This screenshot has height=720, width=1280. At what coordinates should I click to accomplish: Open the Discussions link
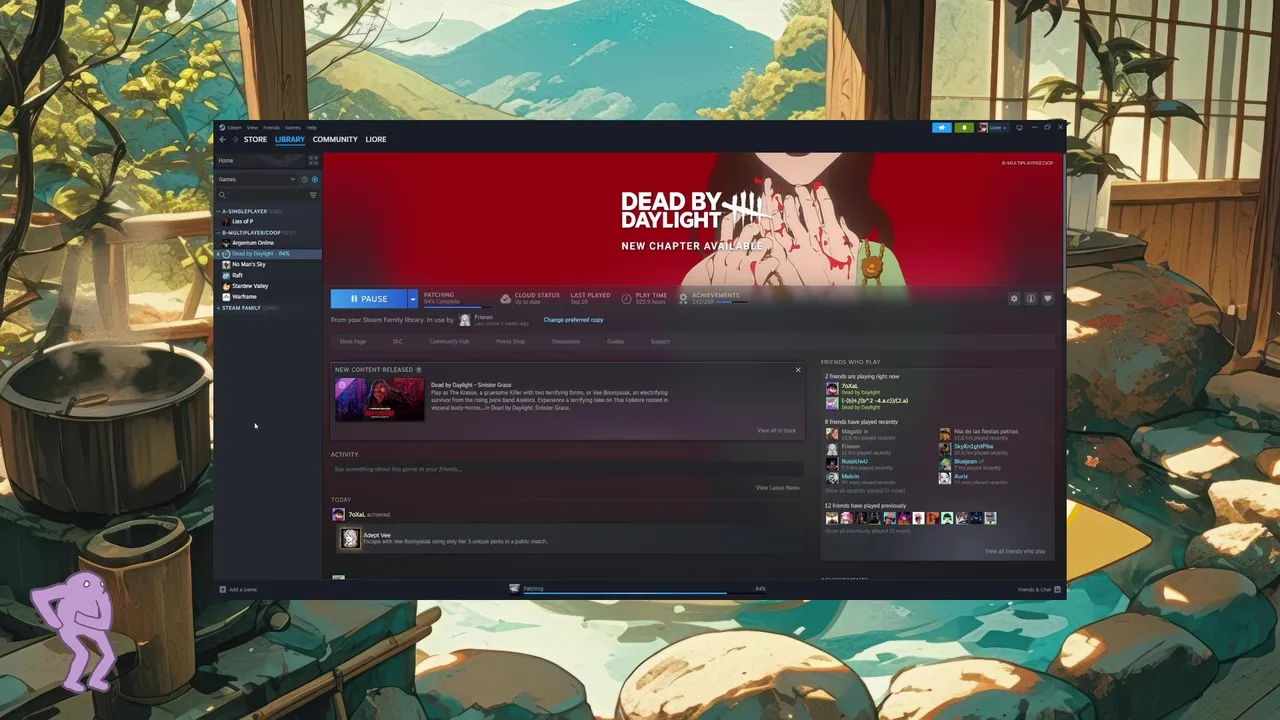pos(566,341)
